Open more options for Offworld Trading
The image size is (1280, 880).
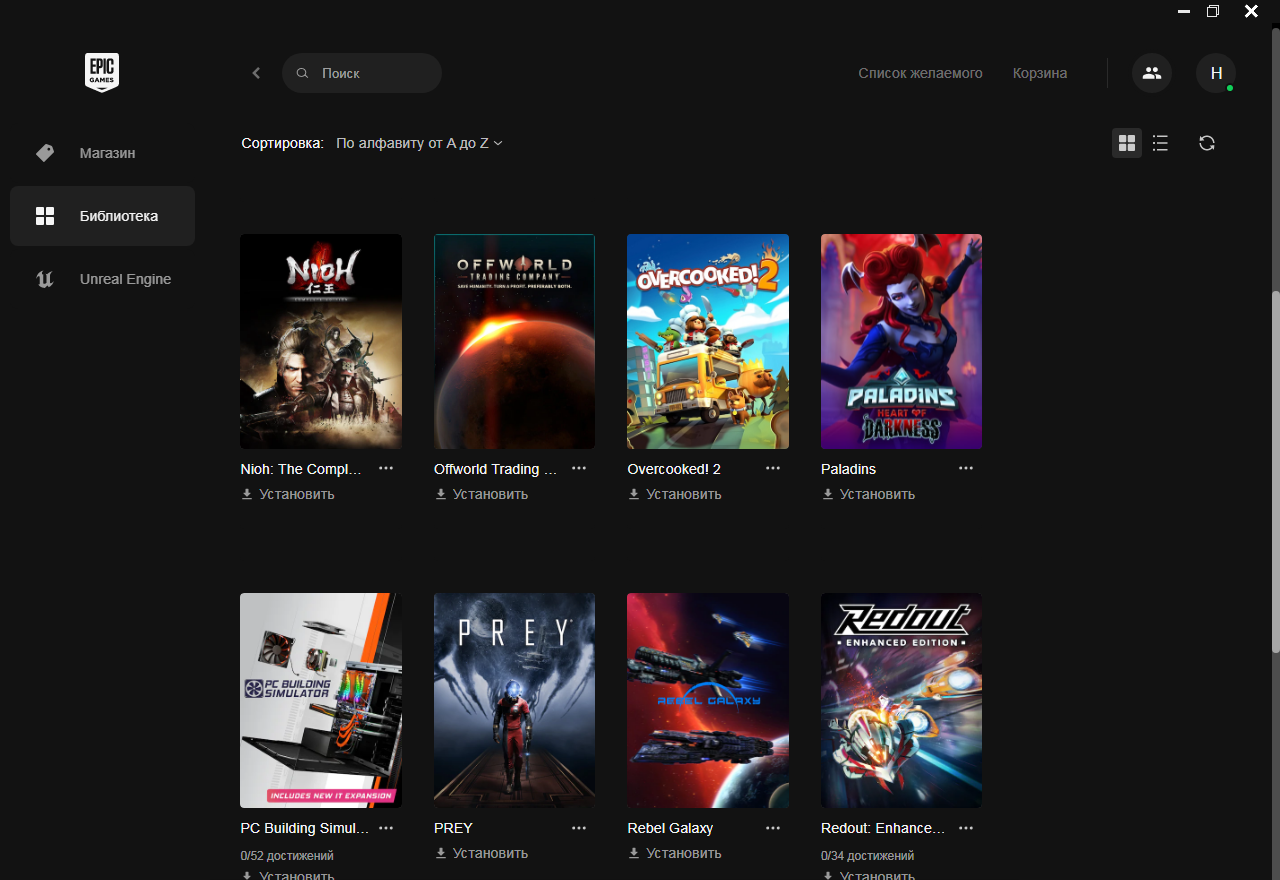click(x=579, y=468)
